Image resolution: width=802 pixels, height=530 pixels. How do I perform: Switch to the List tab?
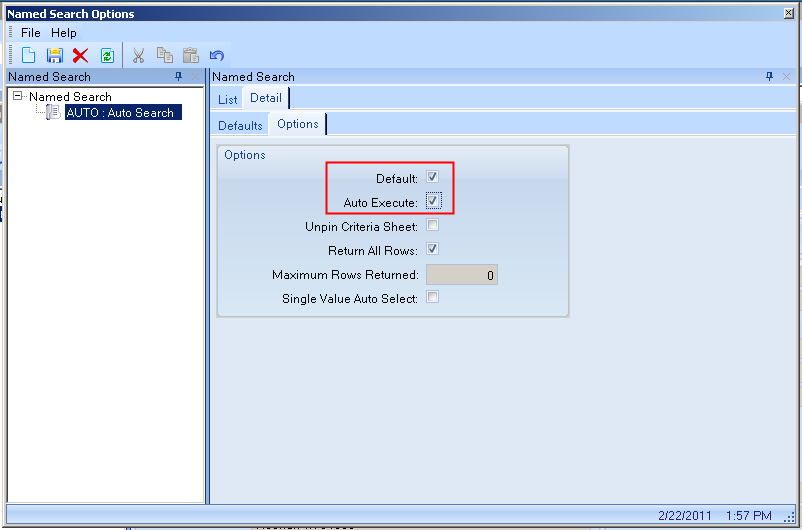tap(228, 99)
